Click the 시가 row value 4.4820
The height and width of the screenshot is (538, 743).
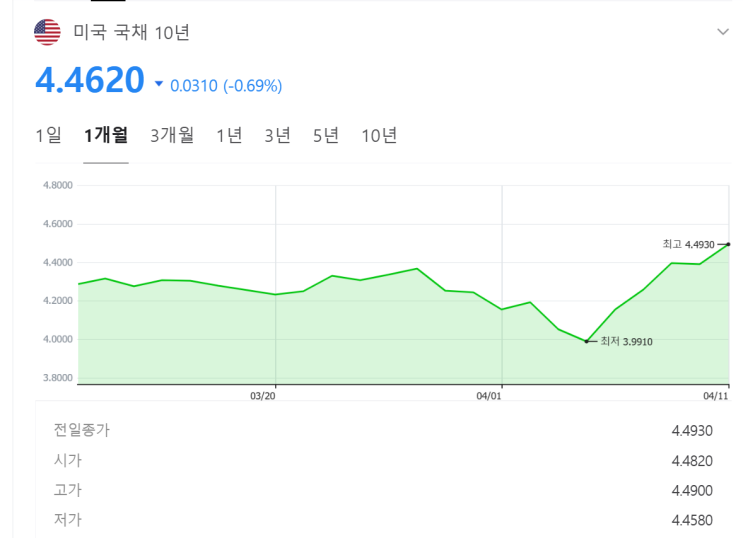pos(691,460)
